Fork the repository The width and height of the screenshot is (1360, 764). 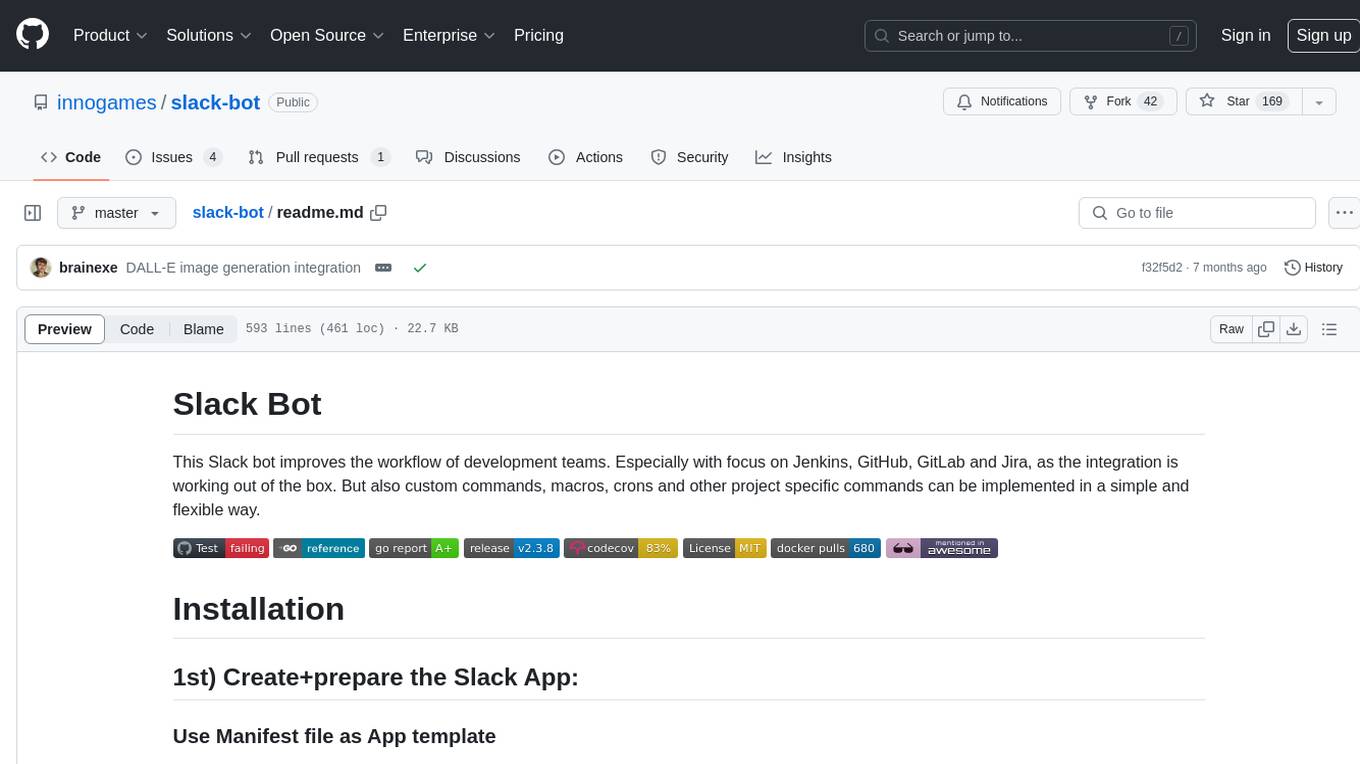pyautogui.click(x=1123, y=102)
